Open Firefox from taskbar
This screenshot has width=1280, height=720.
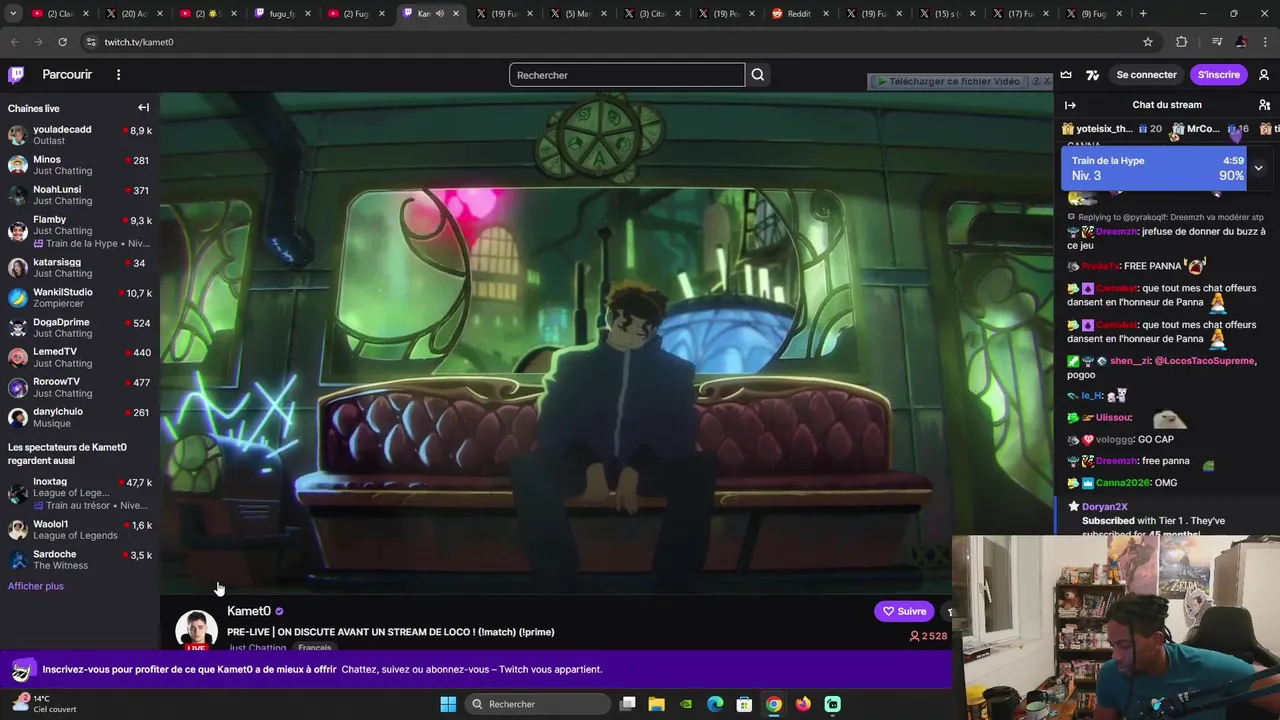pyautogui.click(x=803, y=704)
